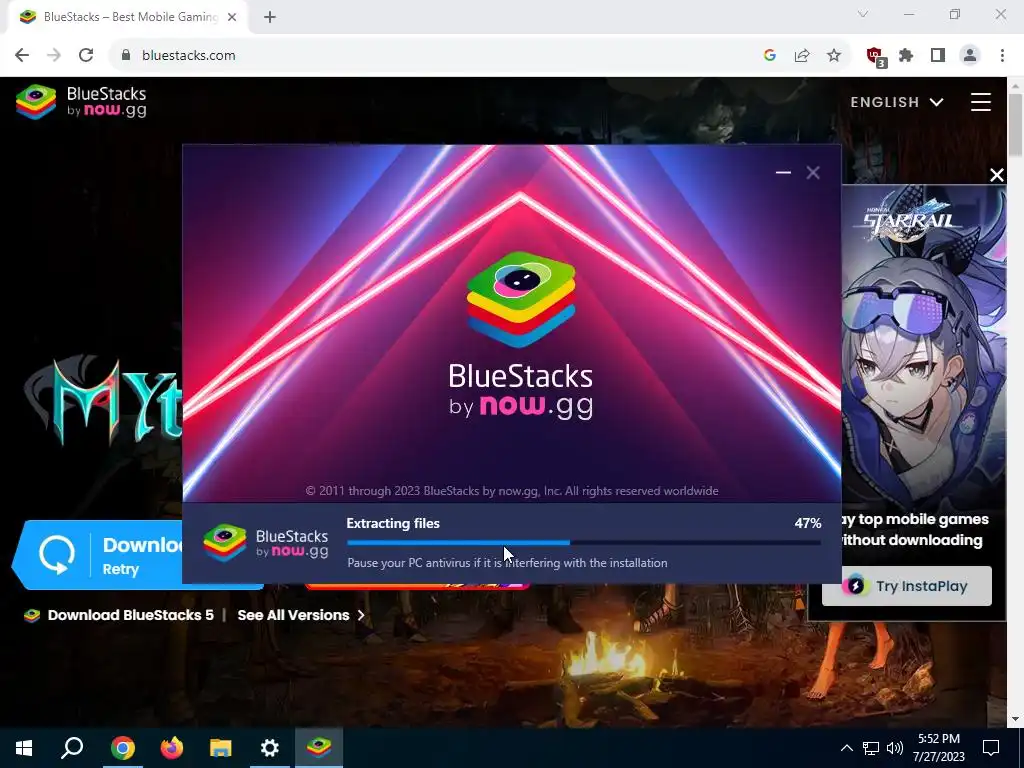Viewport: 1024px width, 768px height.
Task: Click the installer progress bar
Action: (584, 543)
